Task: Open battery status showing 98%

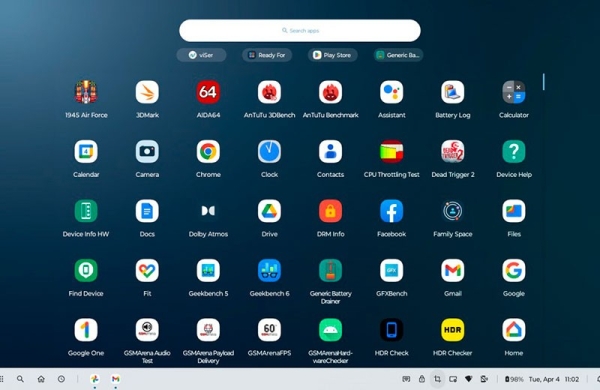Action: tap(514, 379)
